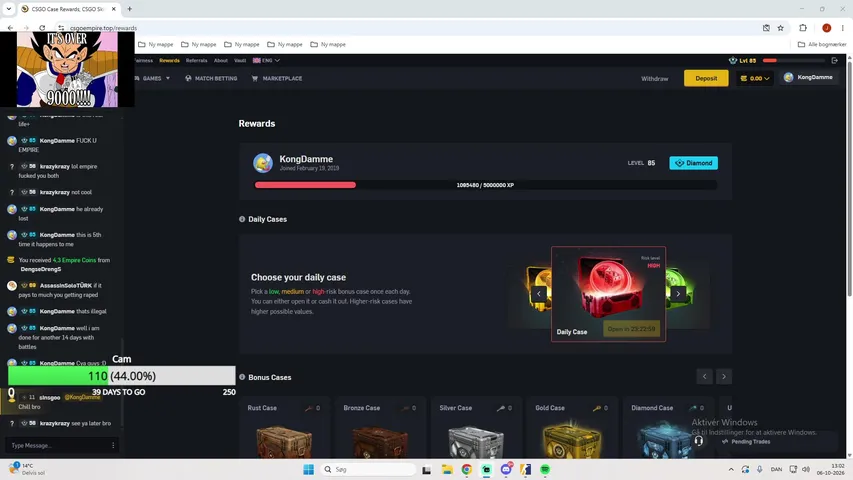Click the Silver Case key icon
This screenshot has width=853, height=480.
click(500, 408)
